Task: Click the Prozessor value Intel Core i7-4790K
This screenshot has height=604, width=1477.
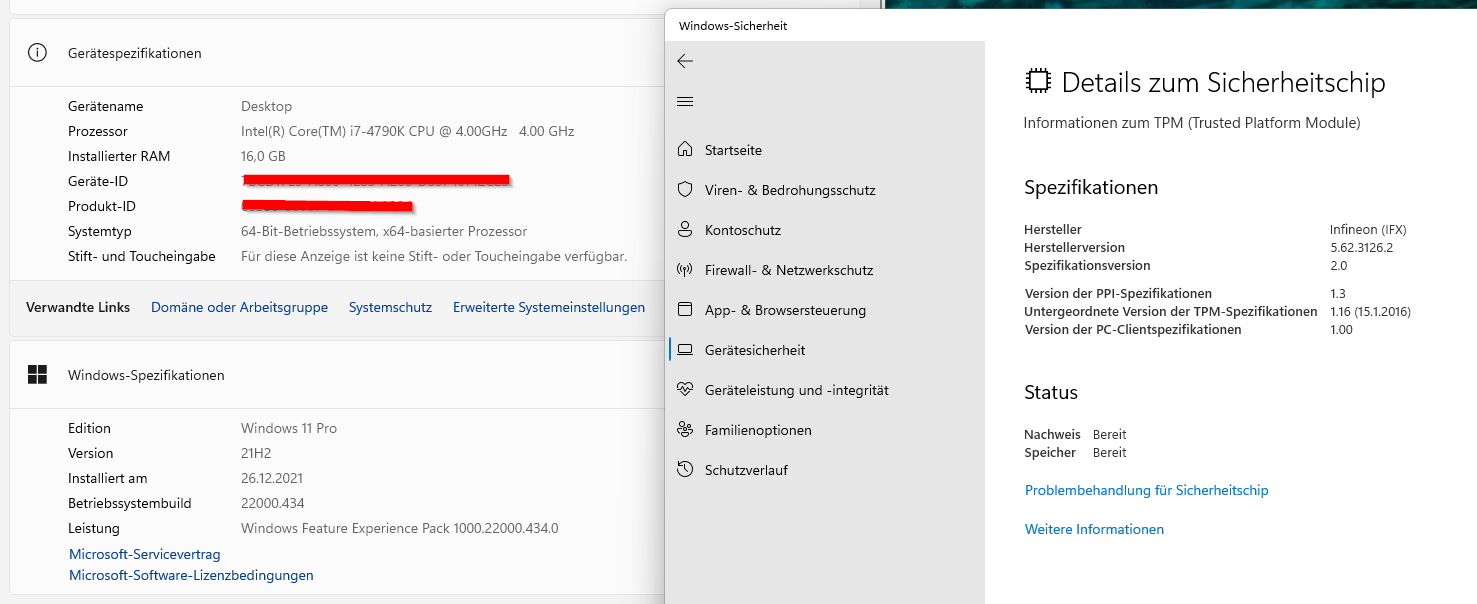Action: (x=407, y=131)
